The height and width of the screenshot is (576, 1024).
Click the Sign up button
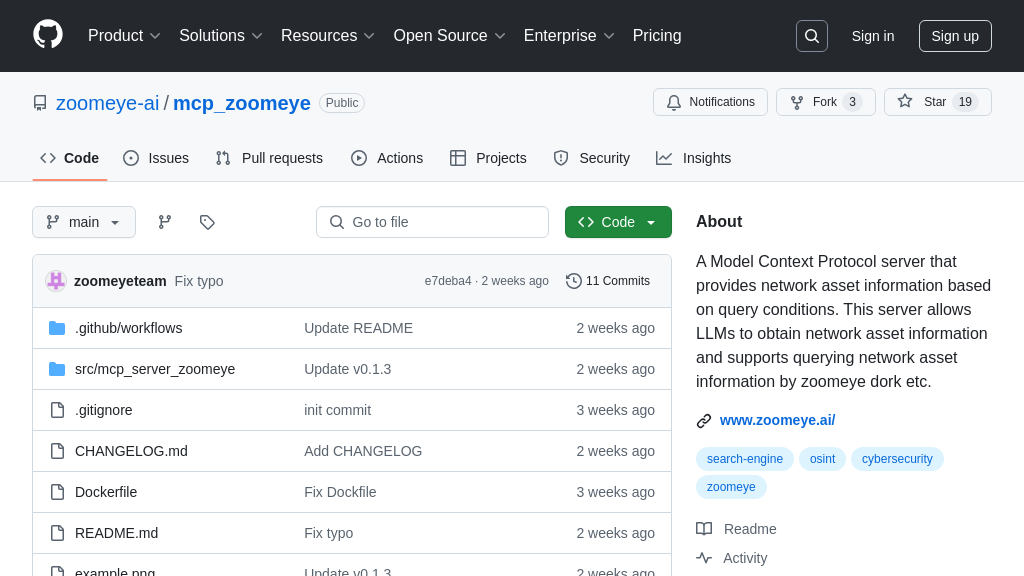point(955,36)
